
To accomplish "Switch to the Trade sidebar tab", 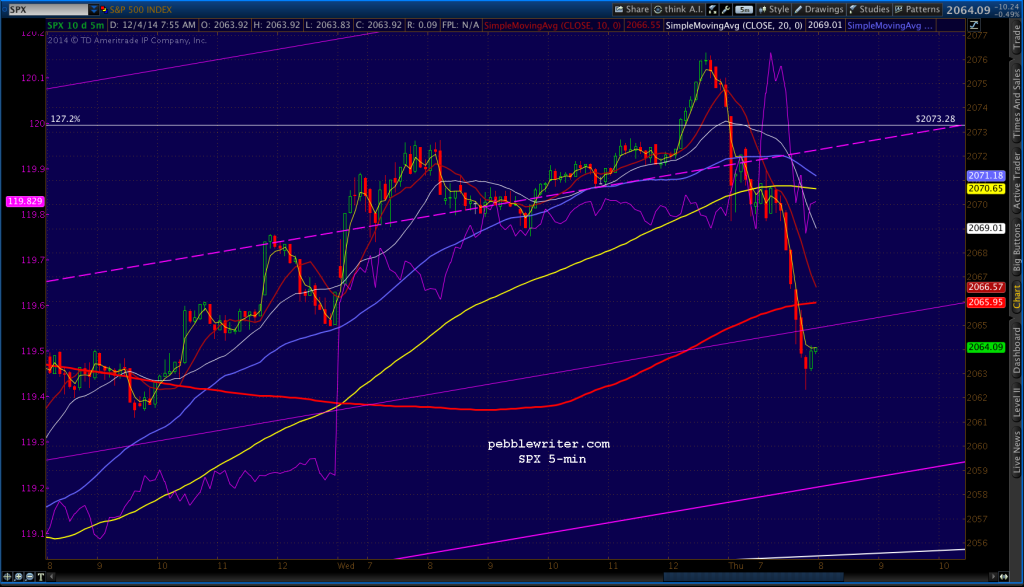I will click(1016, 38).
